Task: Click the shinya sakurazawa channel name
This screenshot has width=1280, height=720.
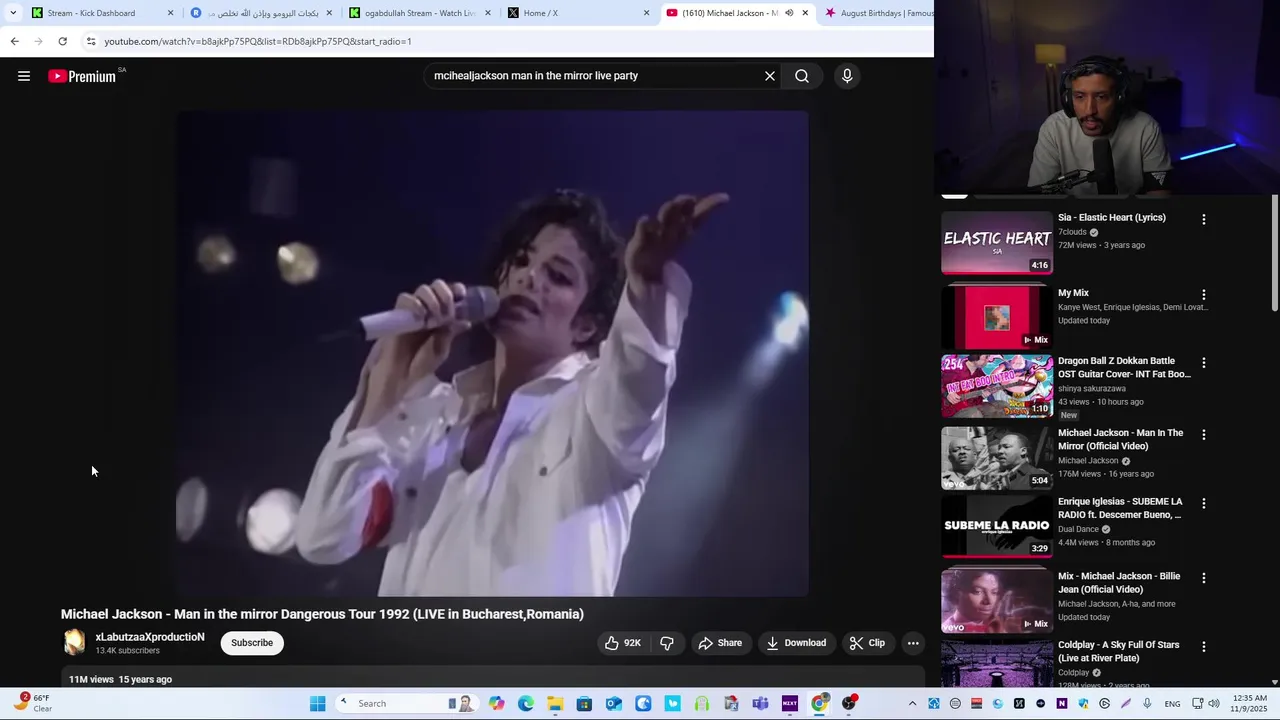Action: point(1092,388)
